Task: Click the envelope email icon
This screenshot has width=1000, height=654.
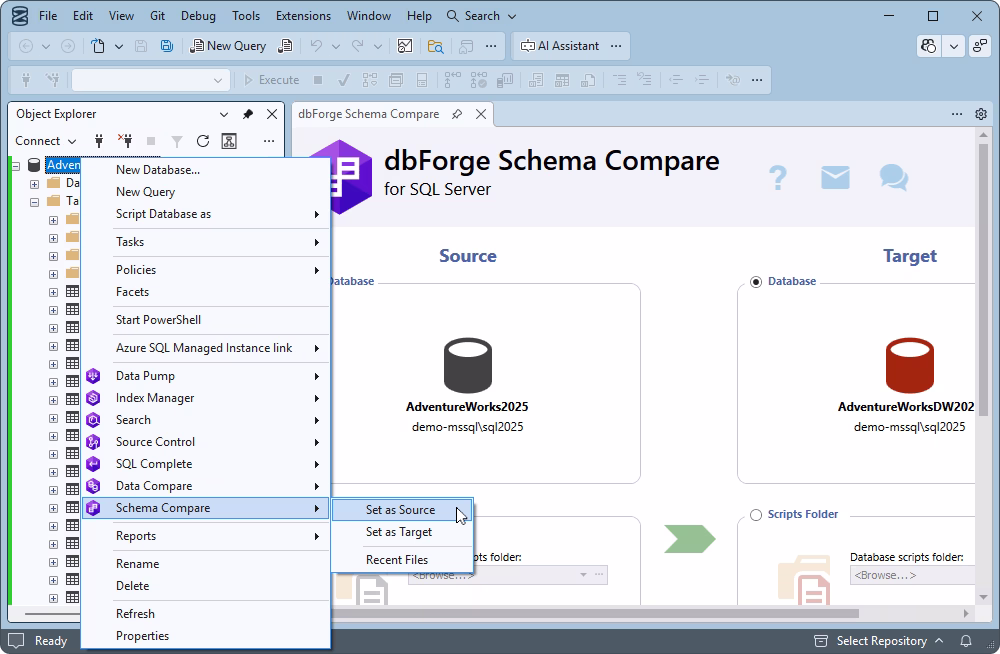Action: point(835,177)
